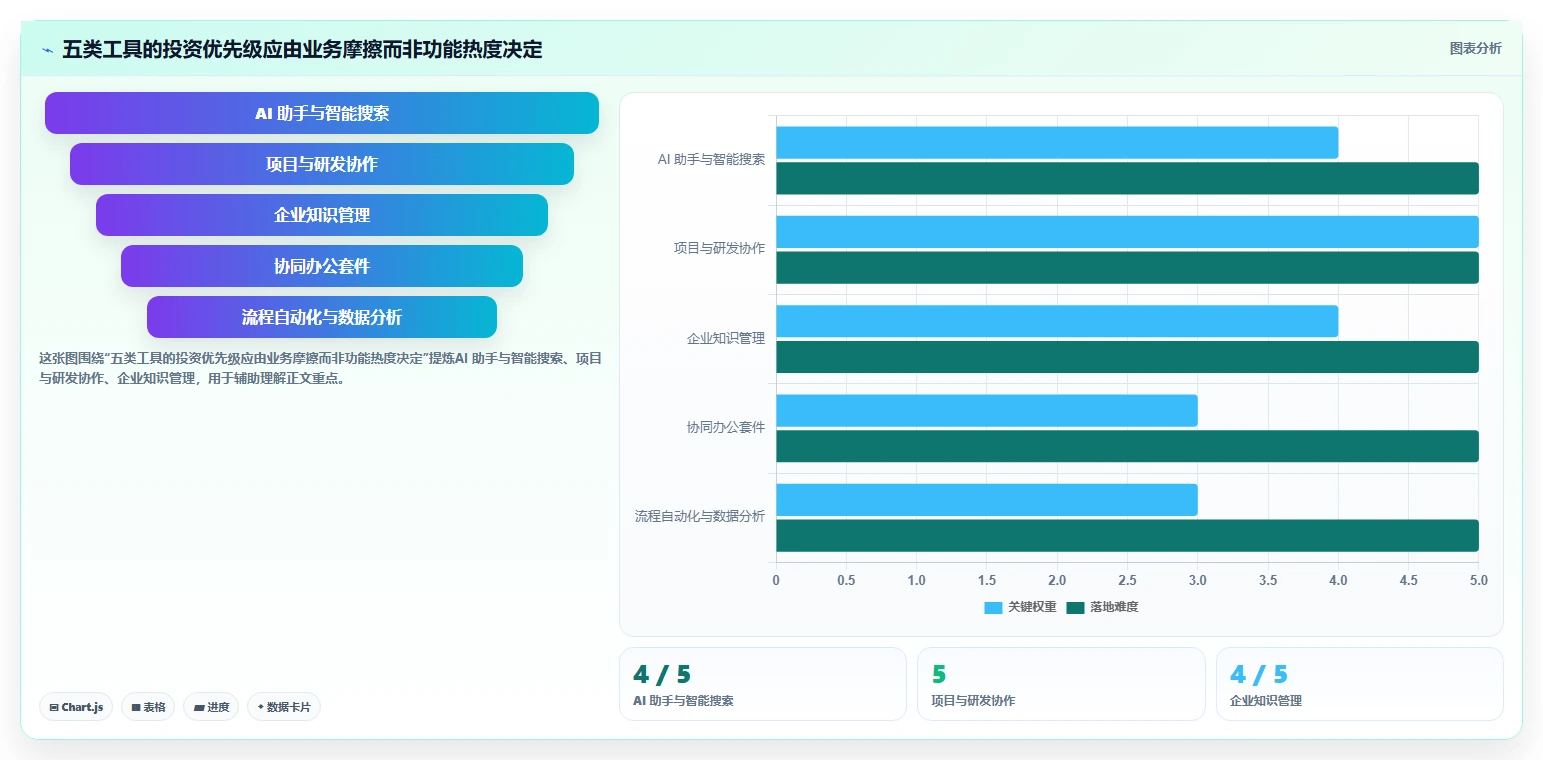Click the x-axis tick 2.5

pyautogui.click(x=1127, y=580)
